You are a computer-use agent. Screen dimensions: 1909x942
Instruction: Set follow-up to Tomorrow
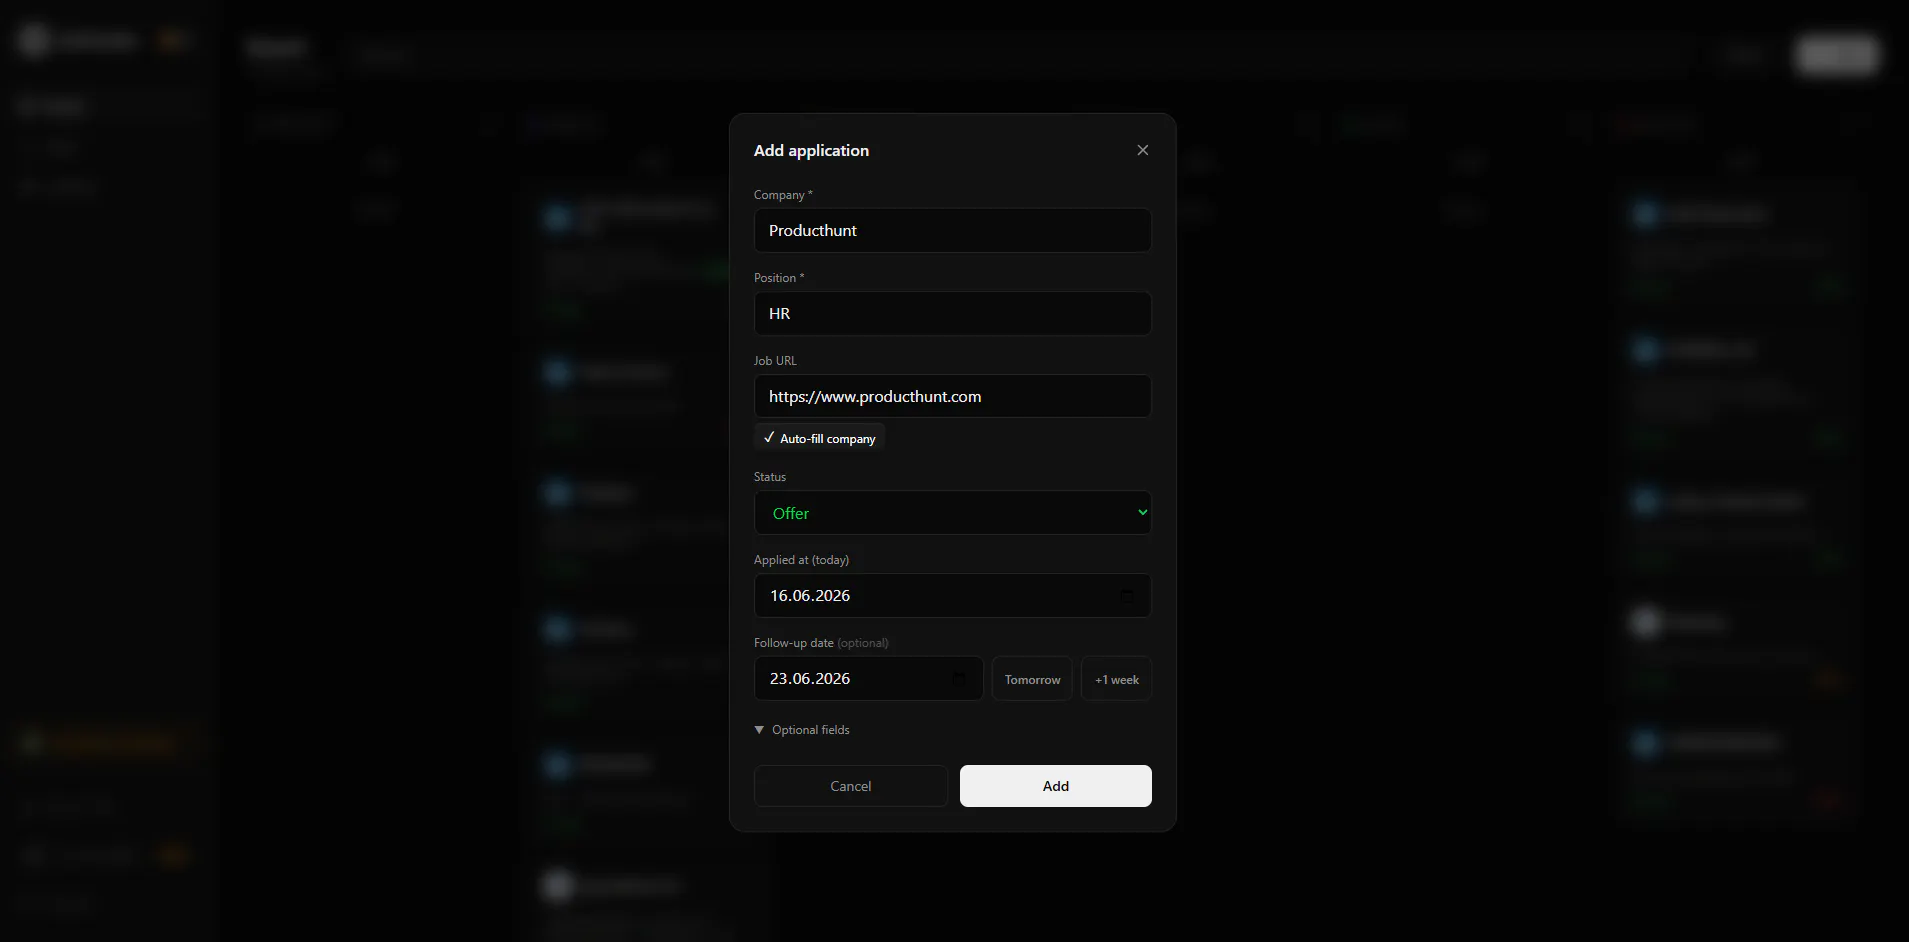click(x=1032, y=679)
